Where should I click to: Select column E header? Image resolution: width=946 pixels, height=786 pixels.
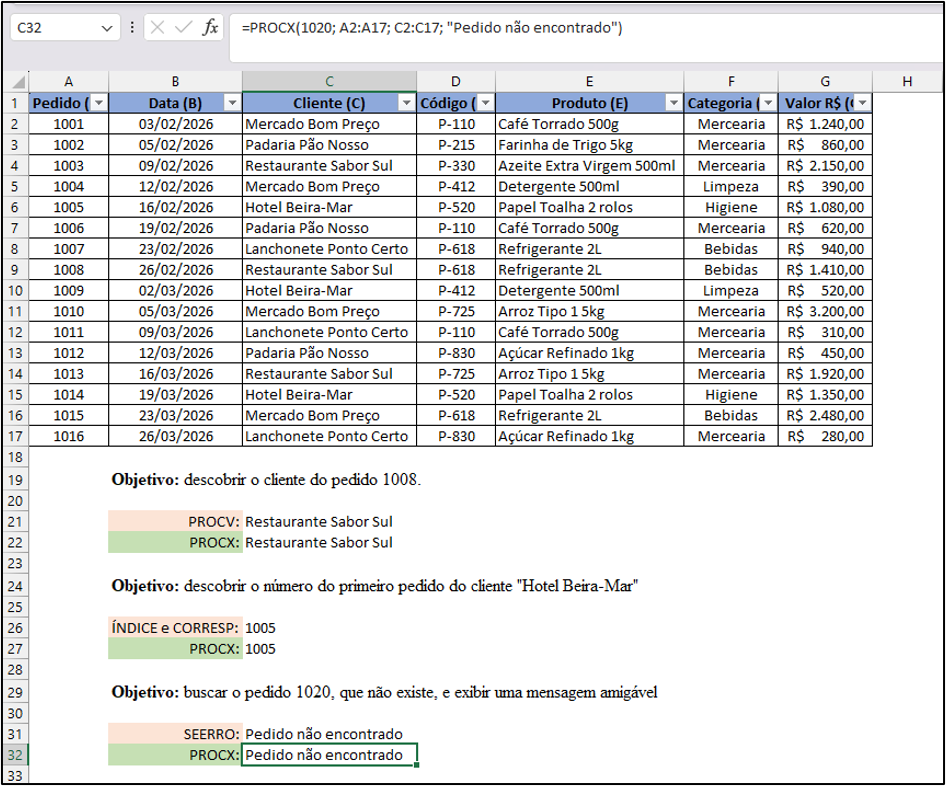tap(589, 81)
